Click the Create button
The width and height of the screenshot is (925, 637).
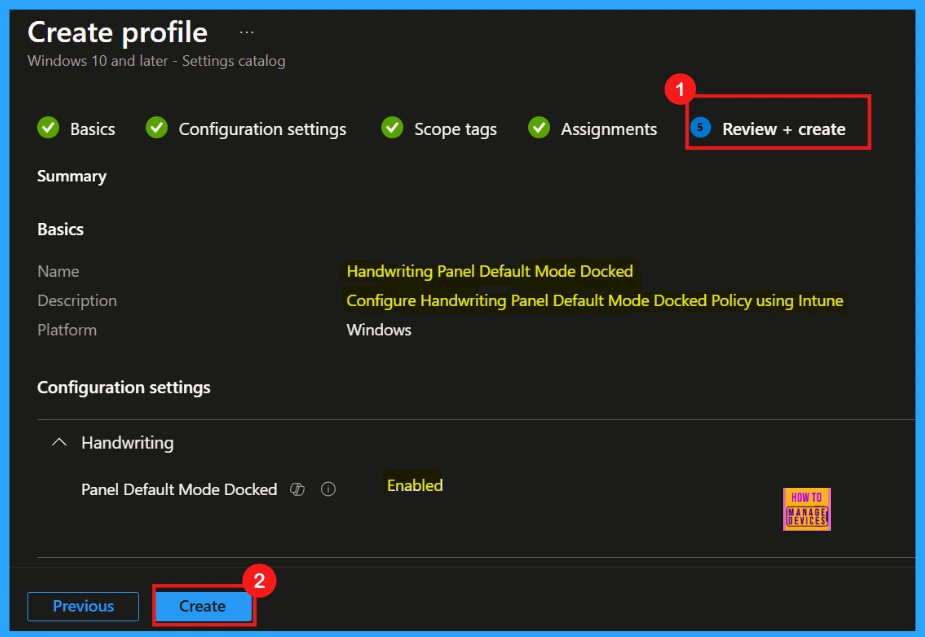202,606
